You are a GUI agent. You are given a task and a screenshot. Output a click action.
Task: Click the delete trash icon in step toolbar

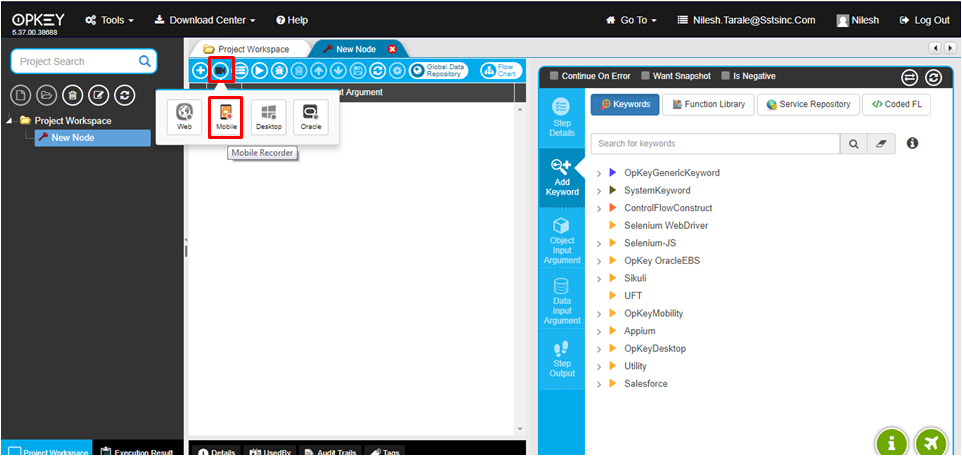coord(299,71)
